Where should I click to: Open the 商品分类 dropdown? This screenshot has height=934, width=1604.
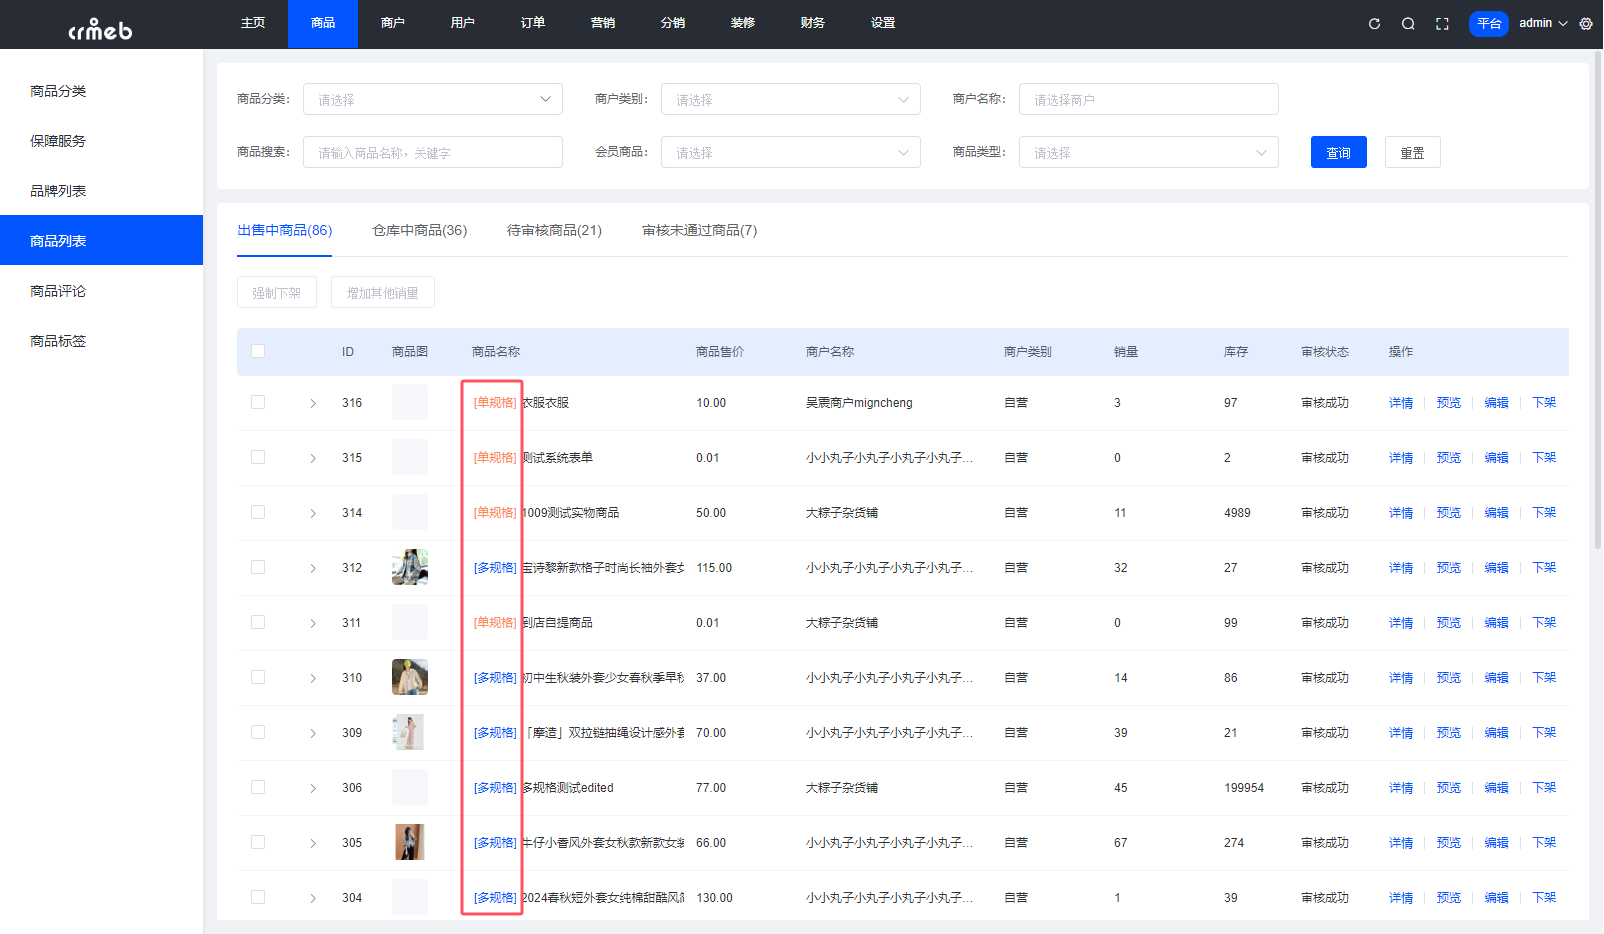(432, 99)
